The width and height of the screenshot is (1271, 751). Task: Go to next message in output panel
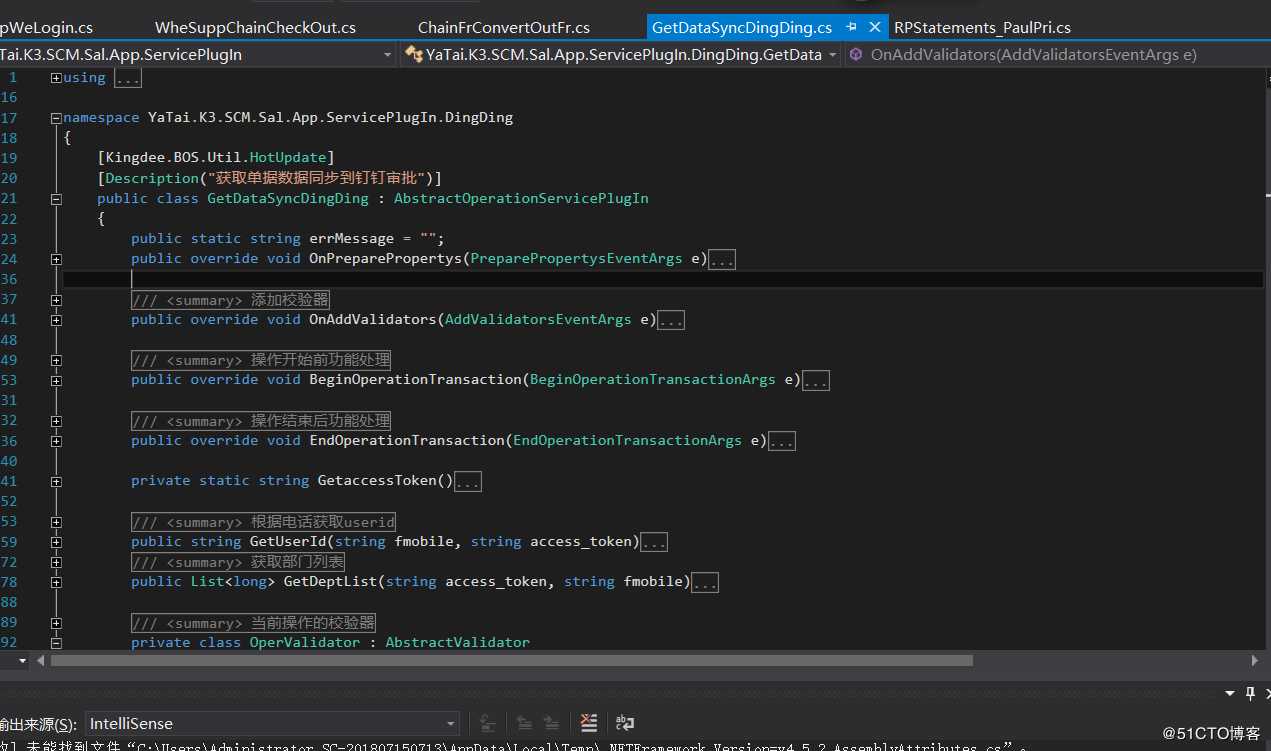pyautogui.click(x=551, y=723)
